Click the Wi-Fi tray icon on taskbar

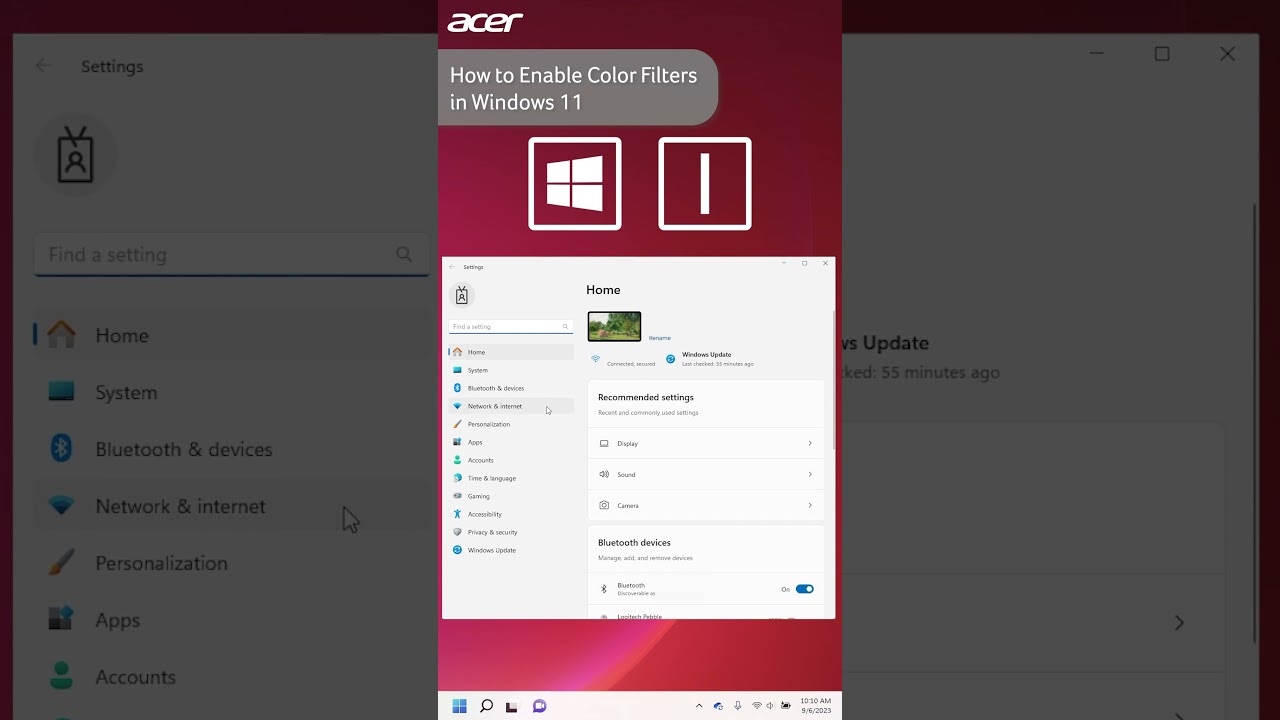point(757,706)
